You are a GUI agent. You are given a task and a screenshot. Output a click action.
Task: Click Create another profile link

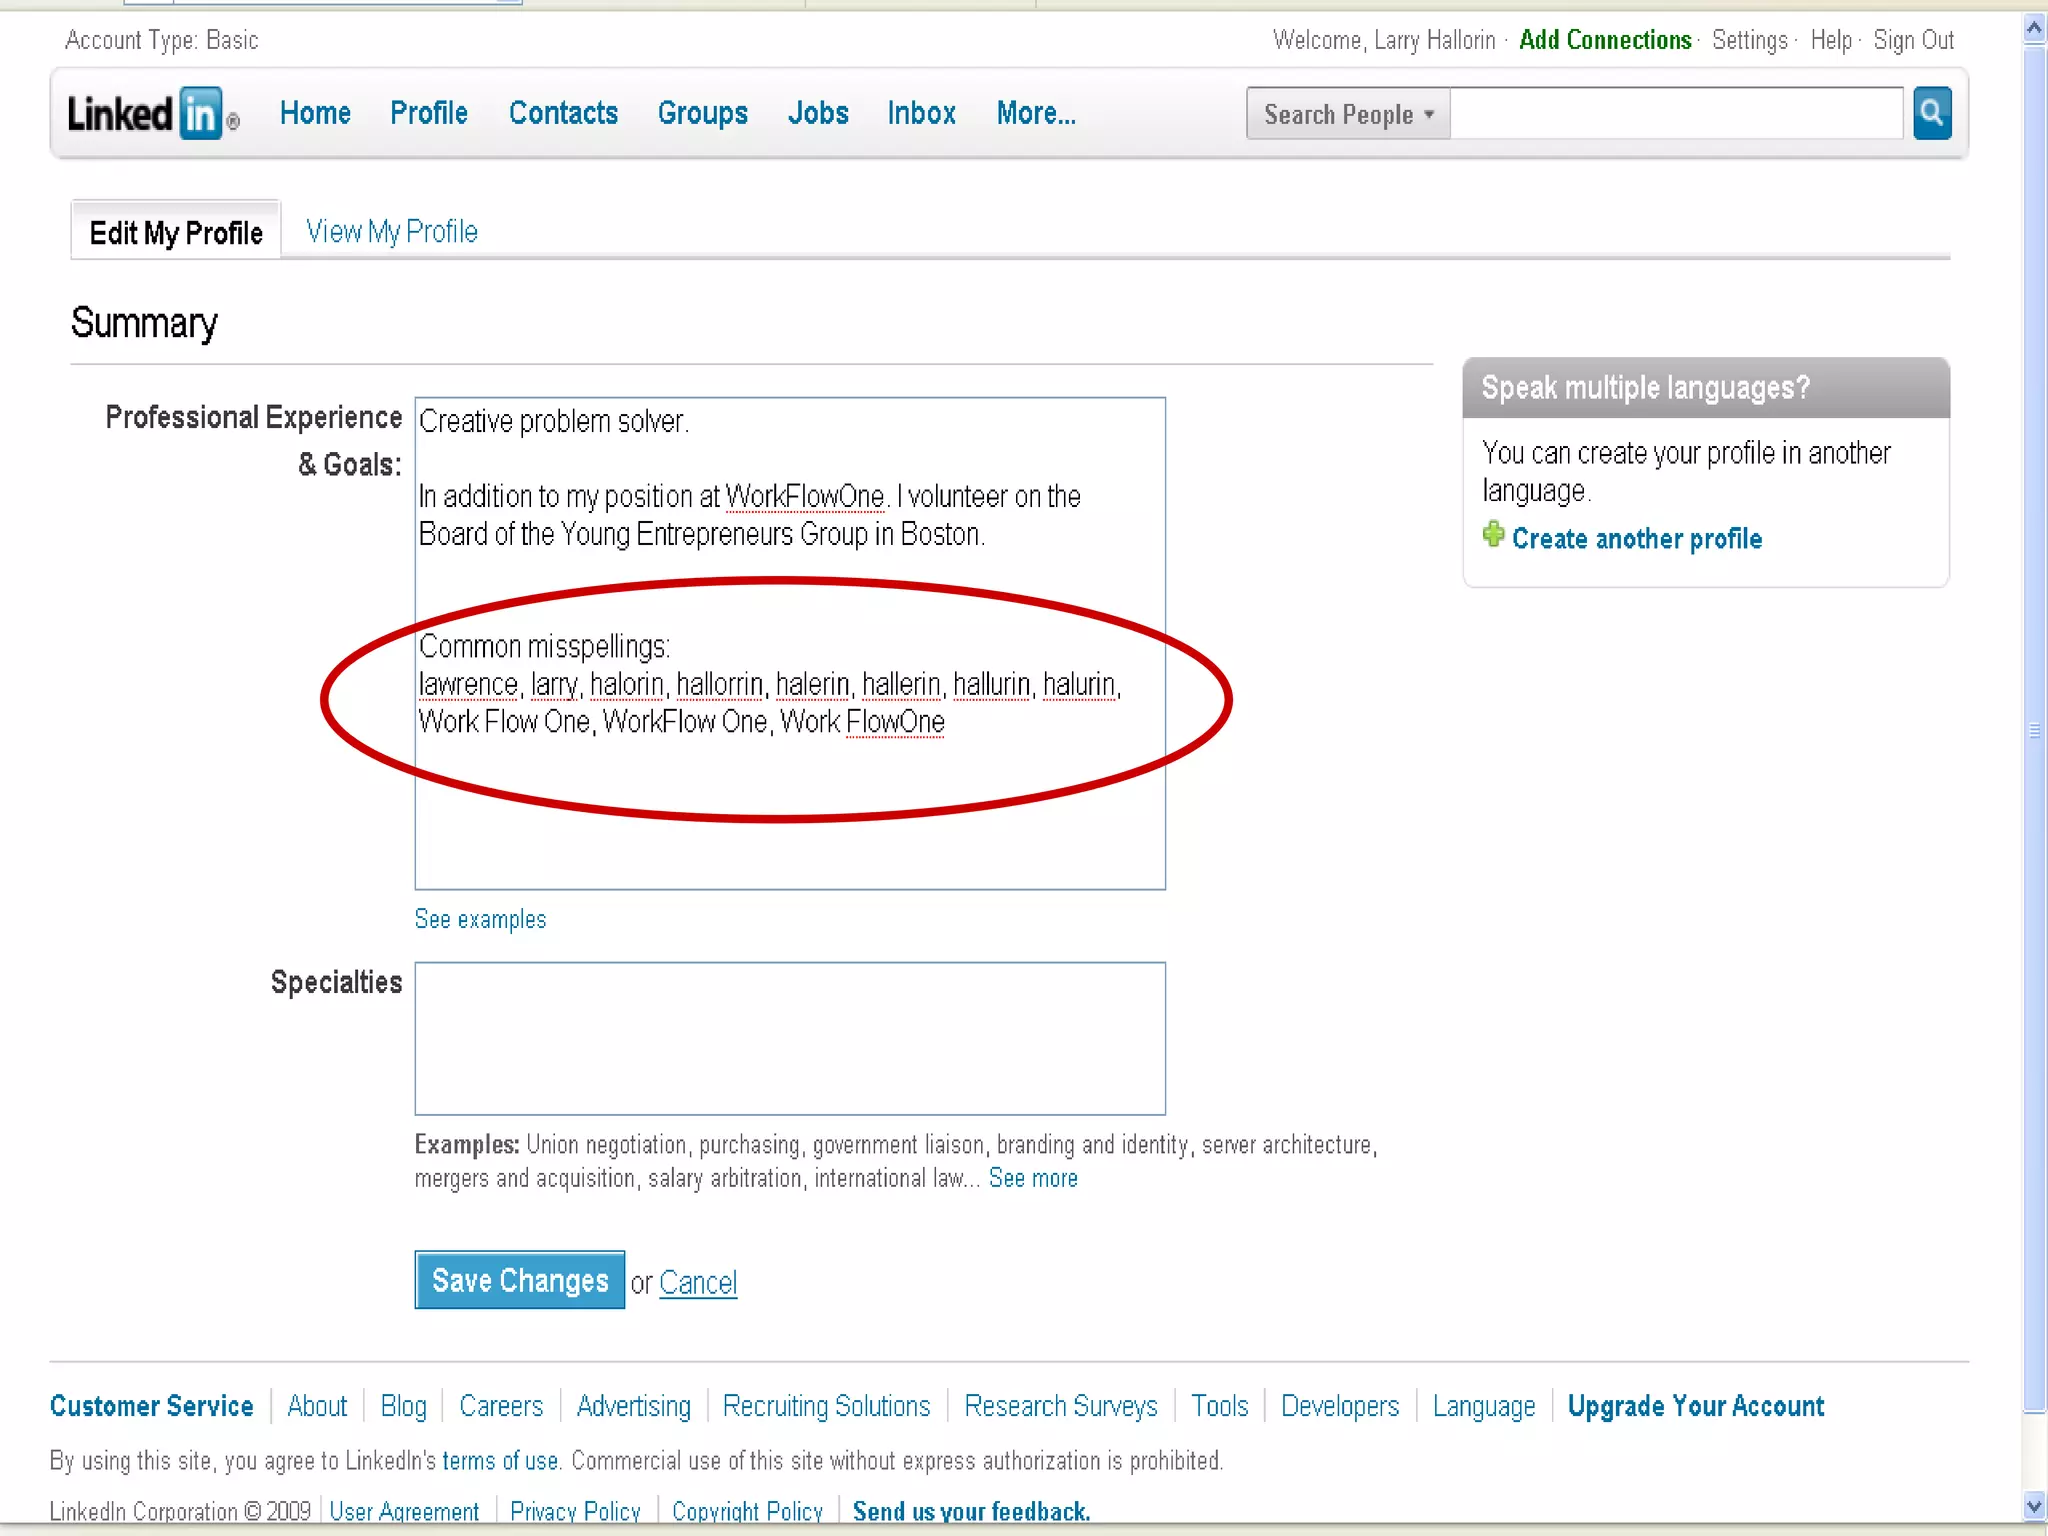point(1636,539)
